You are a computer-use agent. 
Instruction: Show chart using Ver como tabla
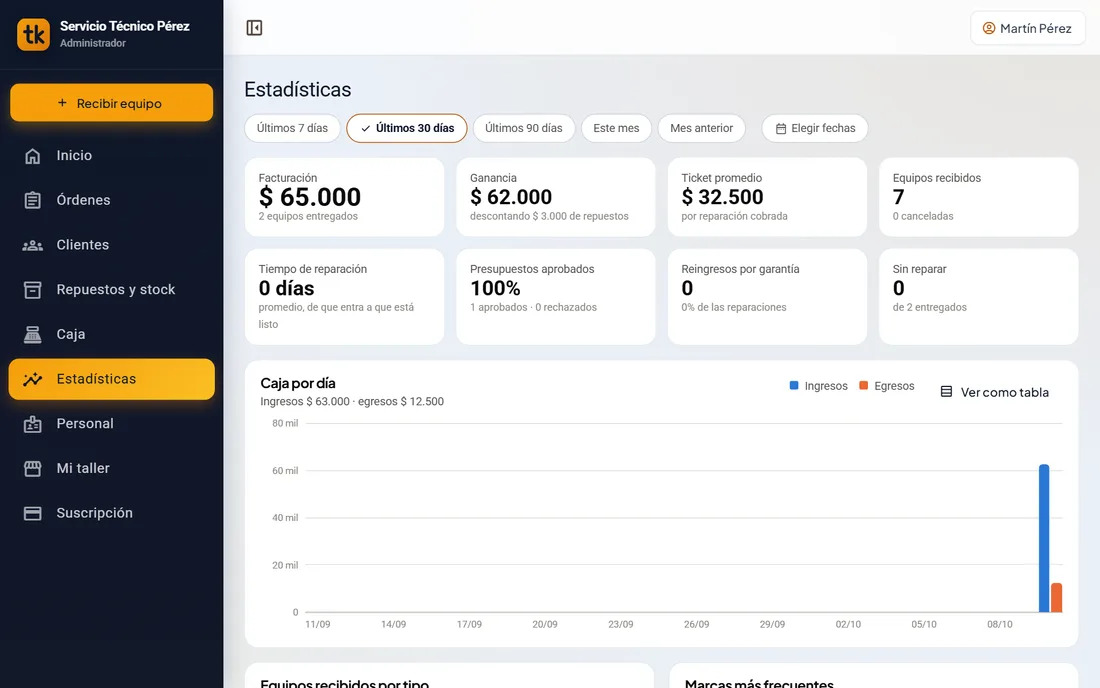[x=995, y=392]
